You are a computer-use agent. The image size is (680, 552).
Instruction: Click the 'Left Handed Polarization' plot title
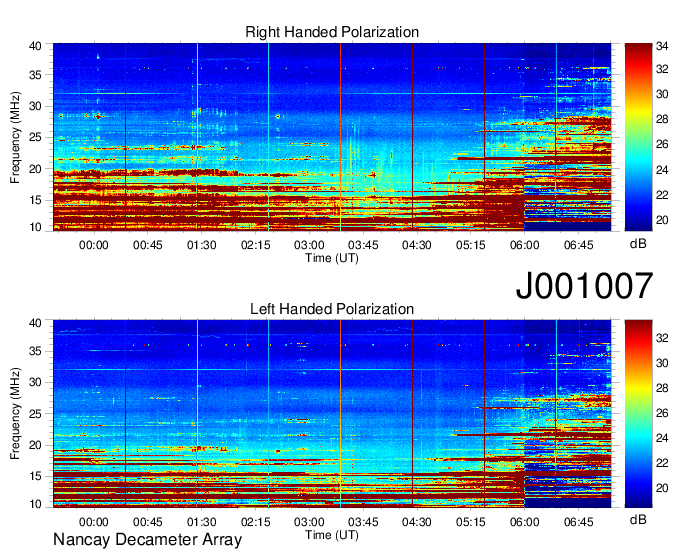pyautogui.click(x=332, y=309)
